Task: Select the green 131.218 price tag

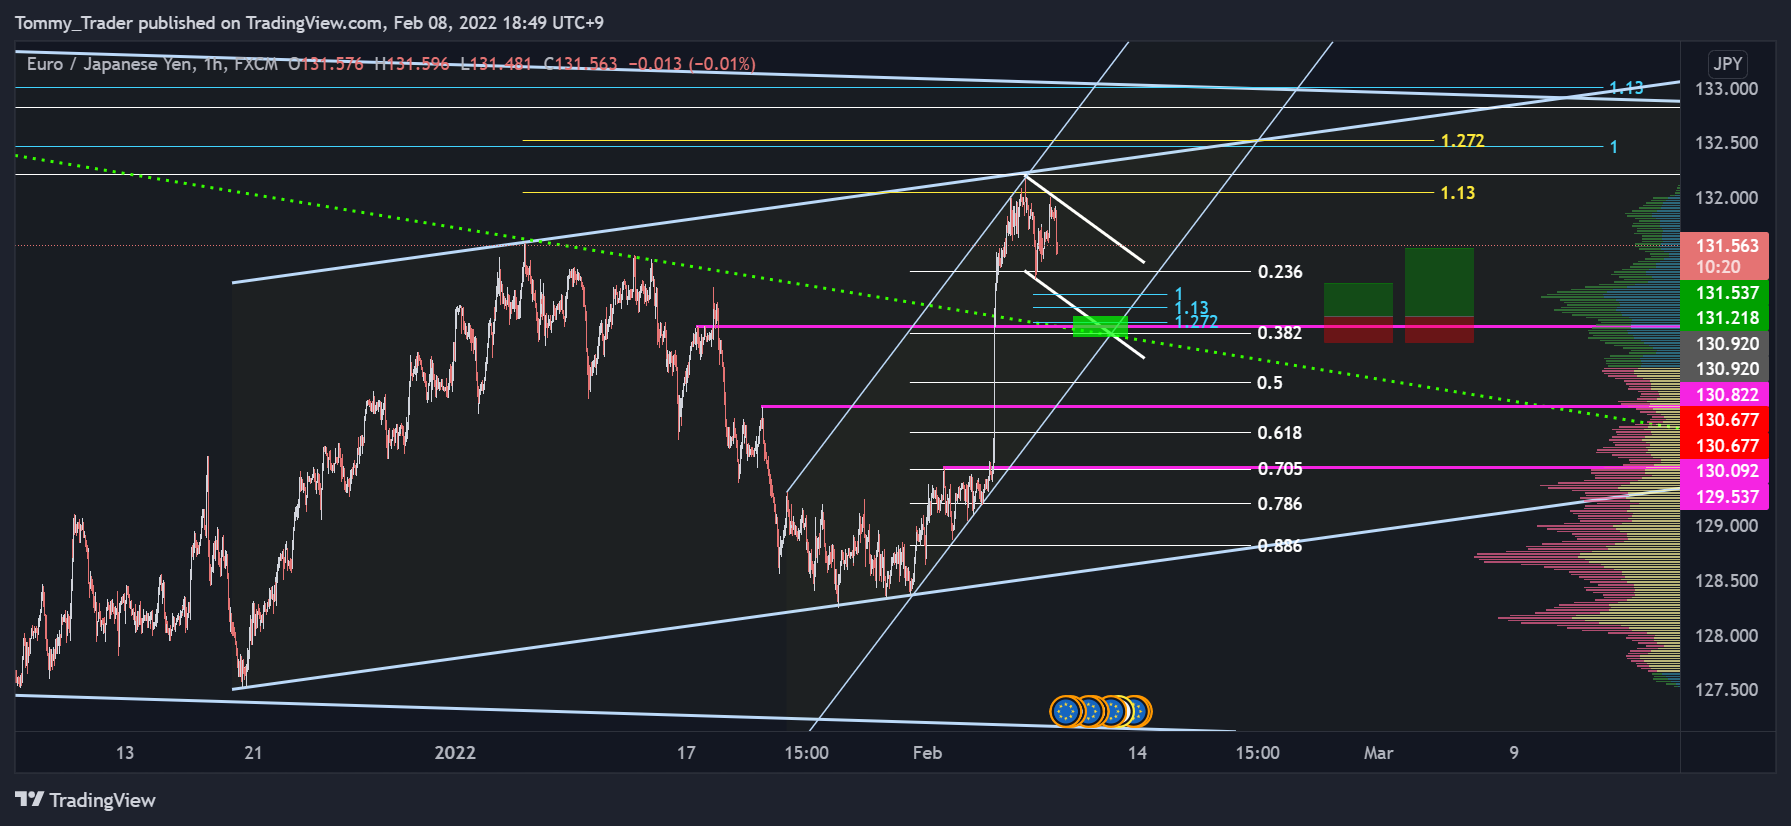Action: pos(1726,318)
